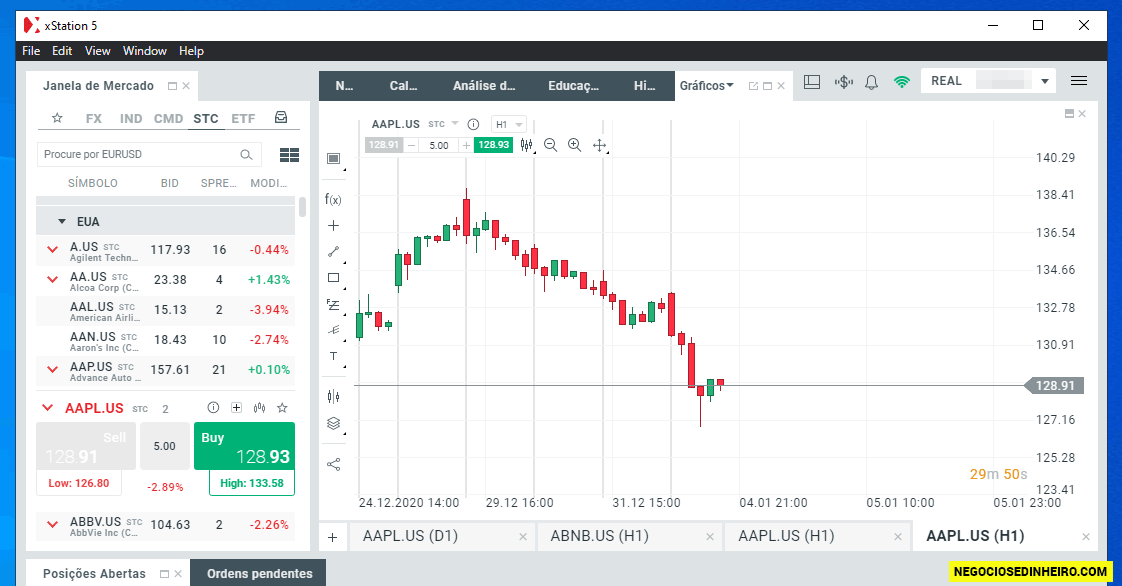
Task: Open the info icon next to the AAPL.US chart title
Action: [473, 124]
